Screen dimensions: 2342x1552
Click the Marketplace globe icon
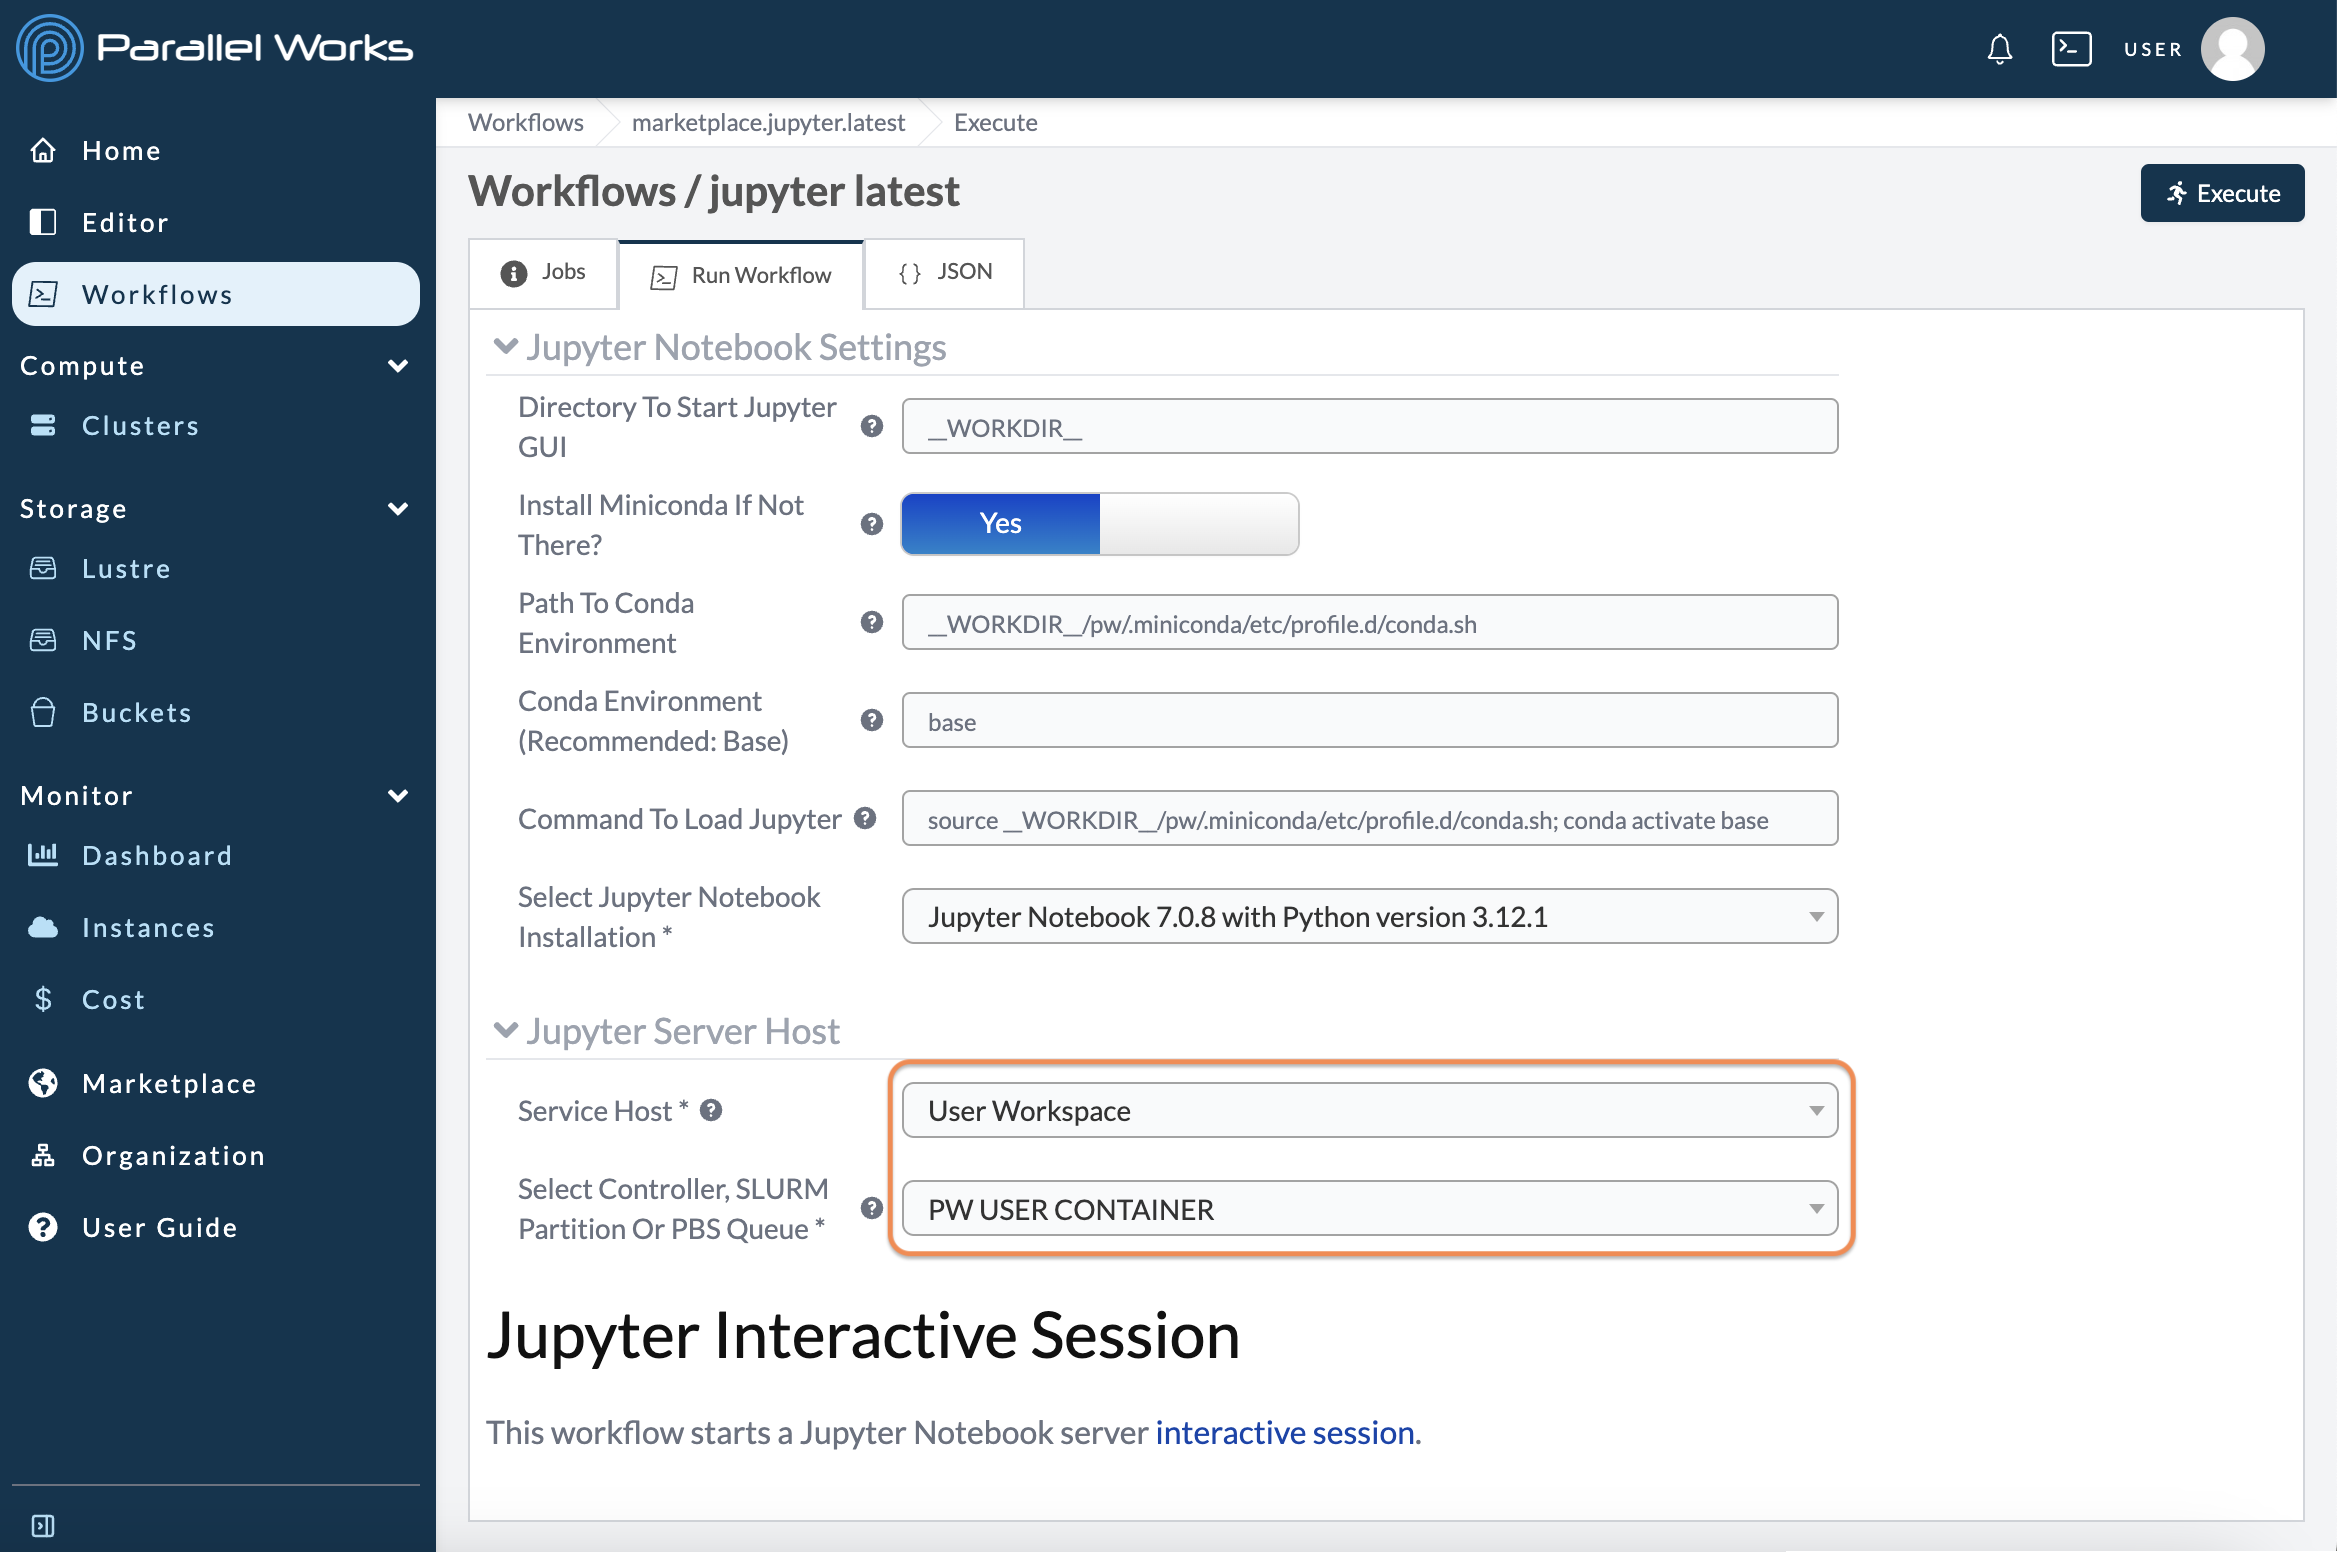(43, 1083)
